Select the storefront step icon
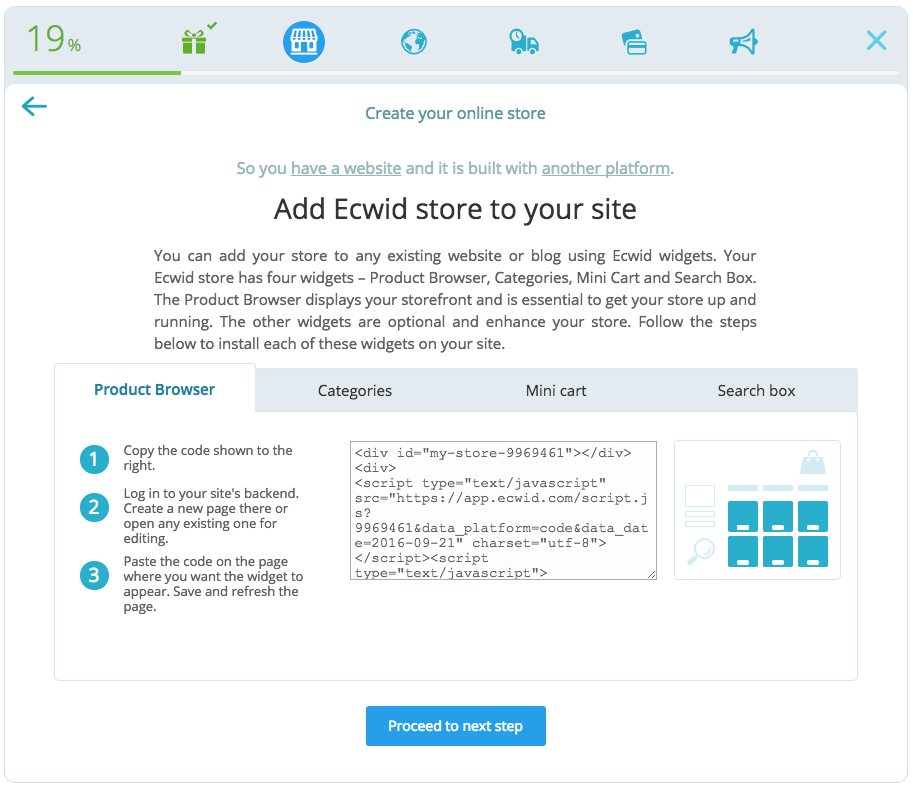Viewport: 913px width, 789px height. [x=304, y=42]
